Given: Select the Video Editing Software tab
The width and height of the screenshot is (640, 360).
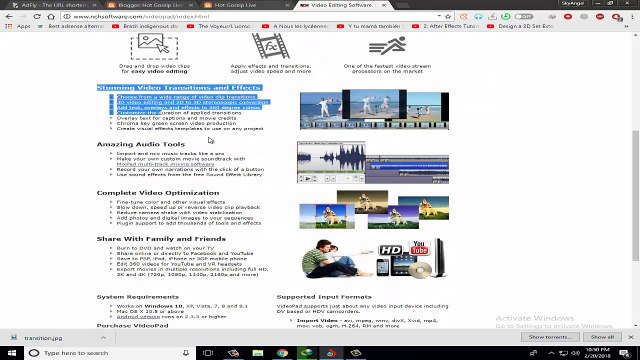Looking at the screenshot, I should (342, 5).
